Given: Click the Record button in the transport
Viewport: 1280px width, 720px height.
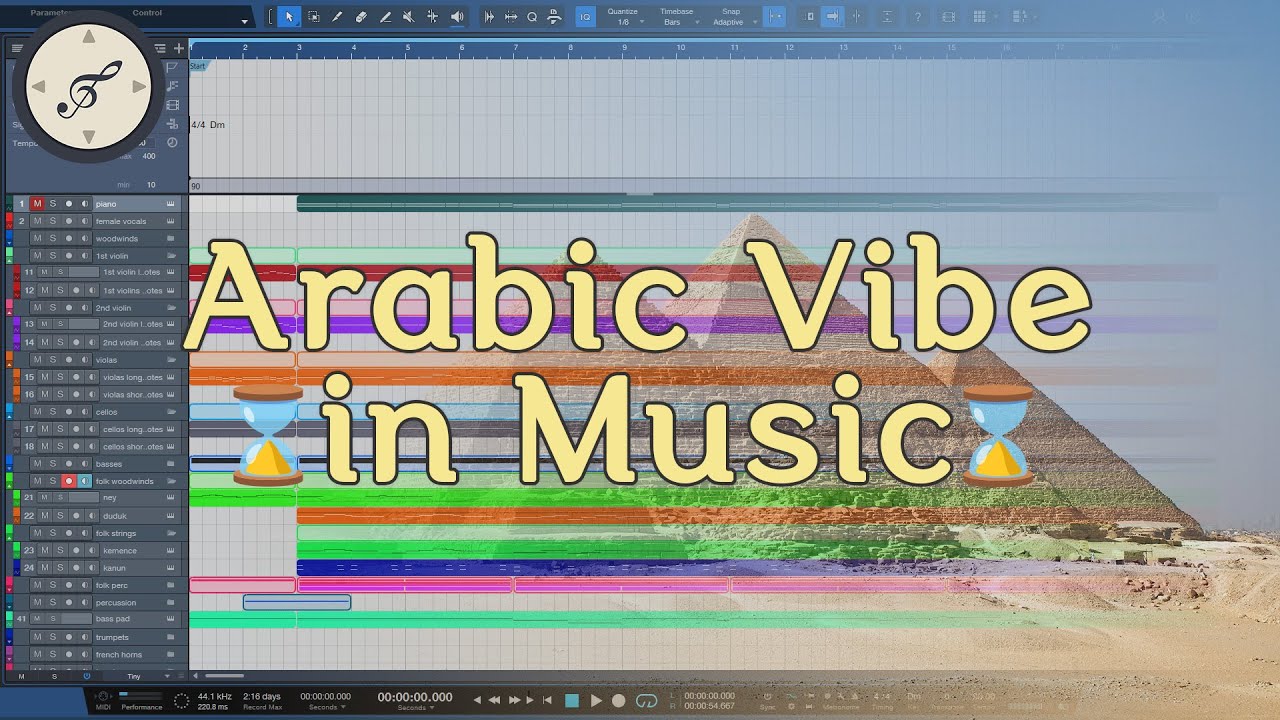Looking at the screenshot, I should [619, 701].
